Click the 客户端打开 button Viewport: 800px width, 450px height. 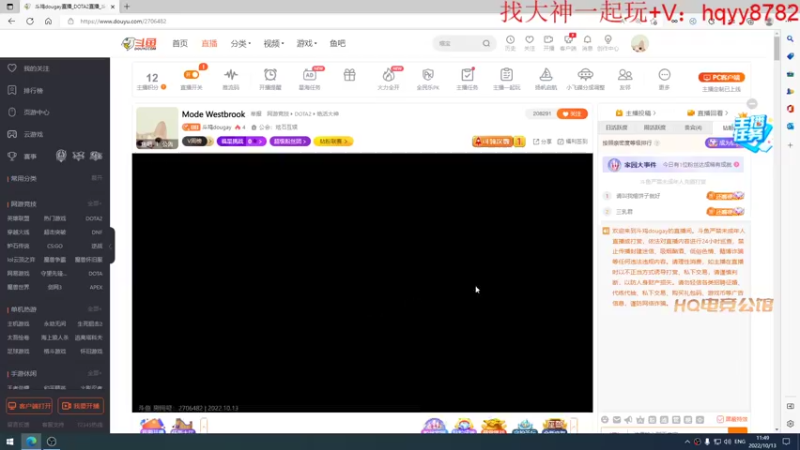29,406
